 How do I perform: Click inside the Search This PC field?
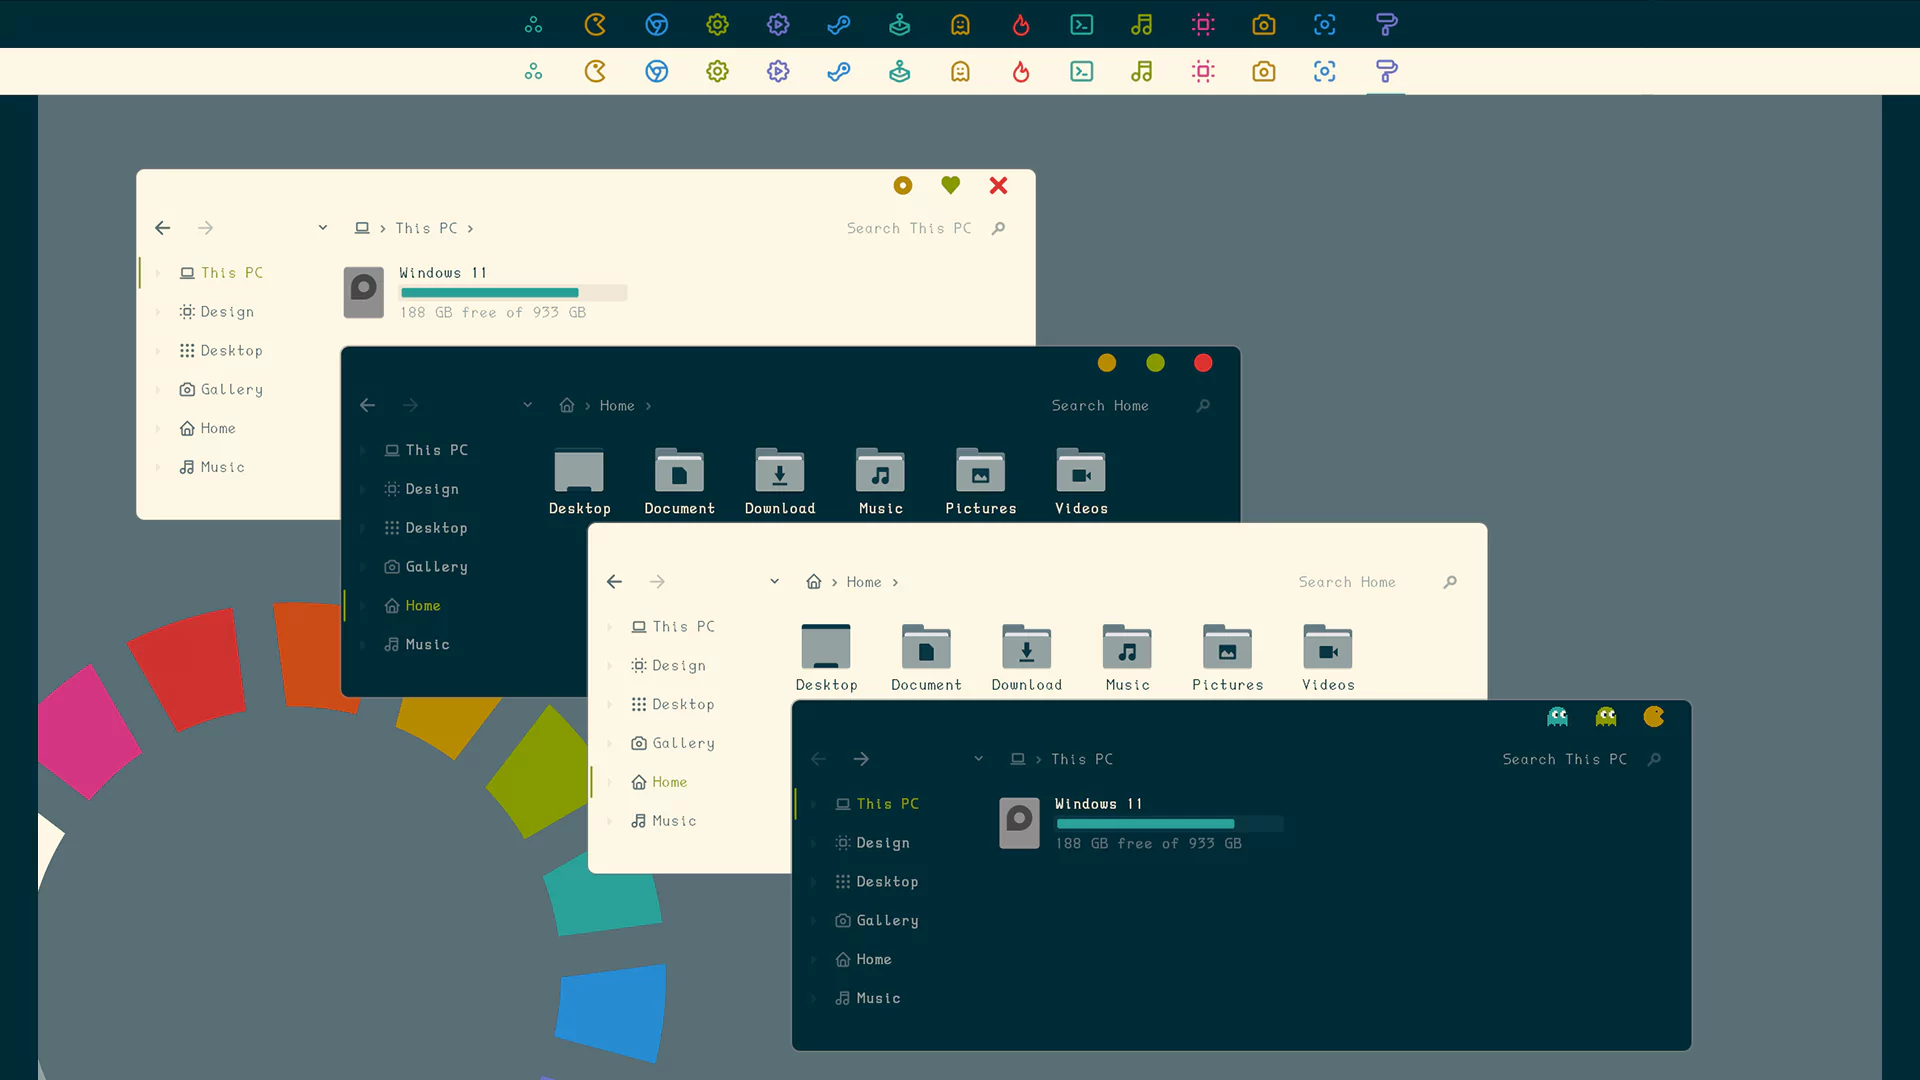(1565, 759)
